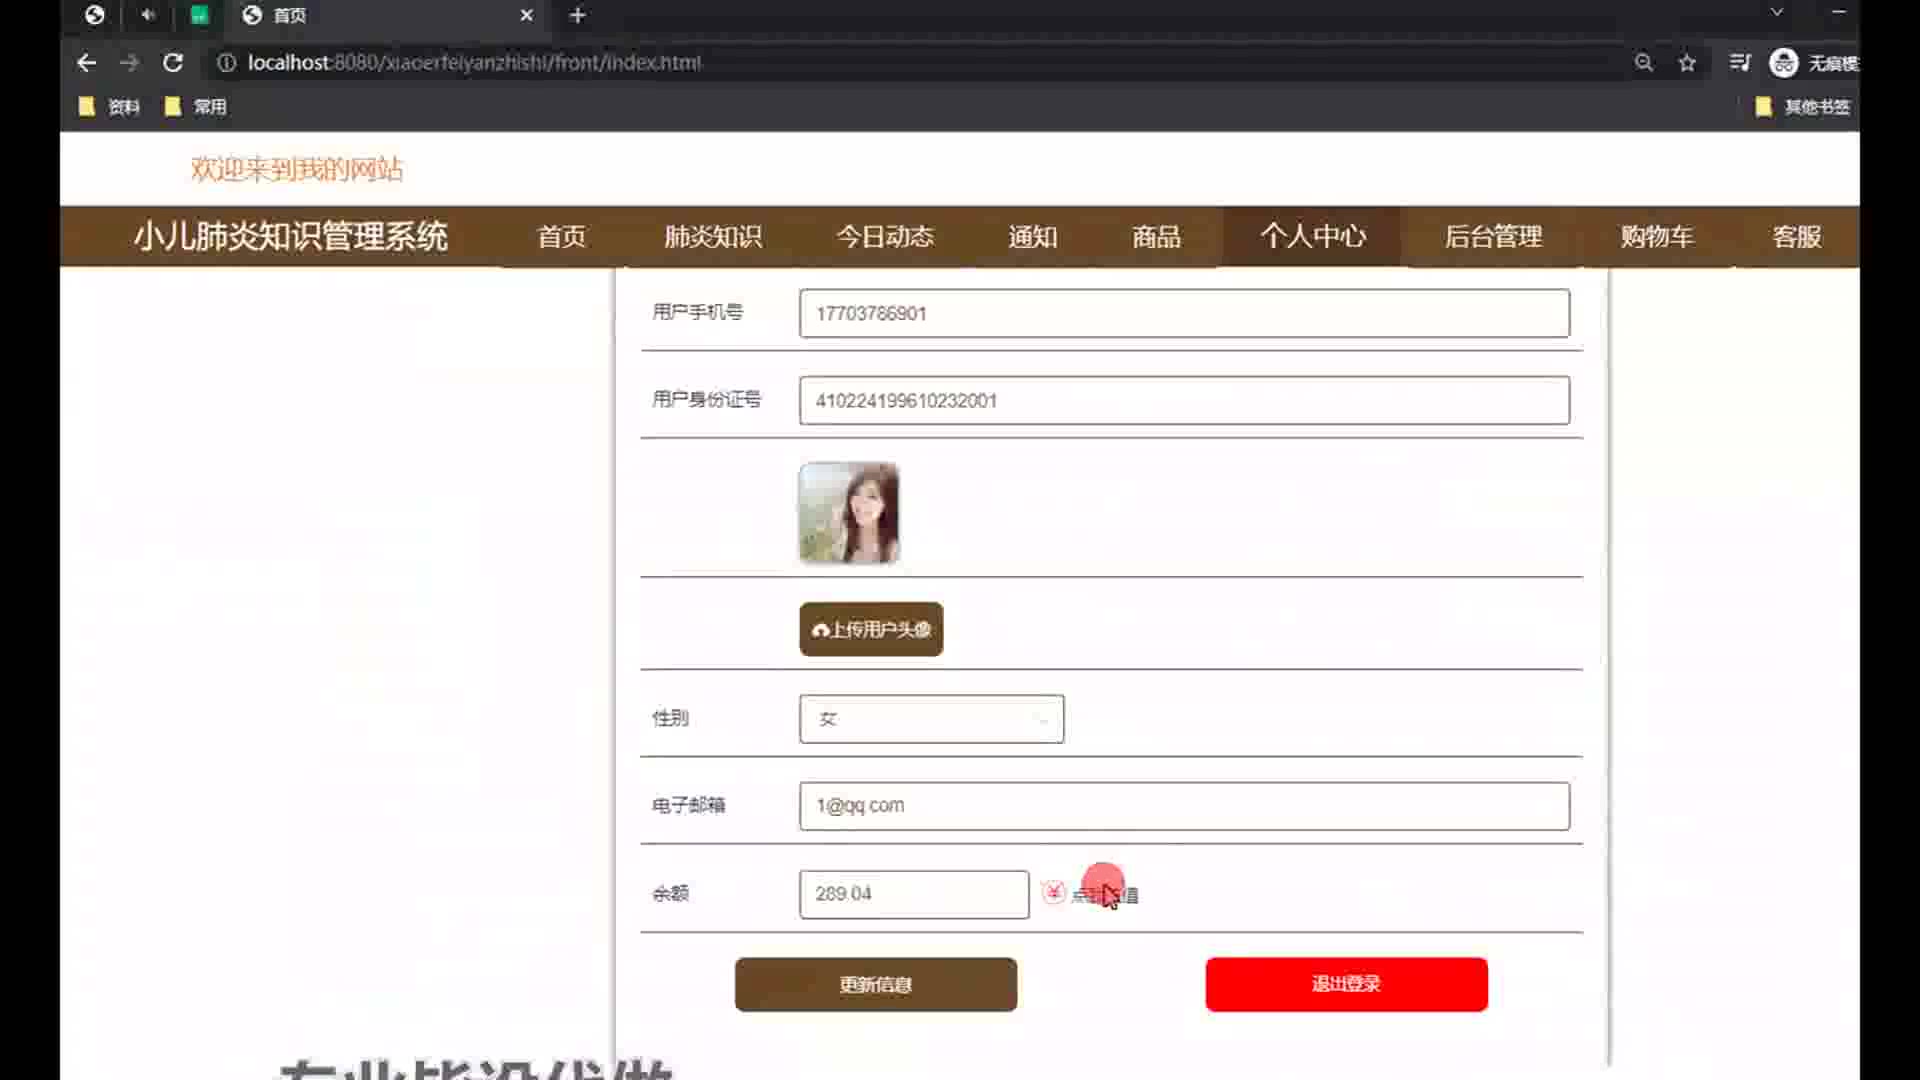
Task: Click the 更新信息 button
Action: 875,985
